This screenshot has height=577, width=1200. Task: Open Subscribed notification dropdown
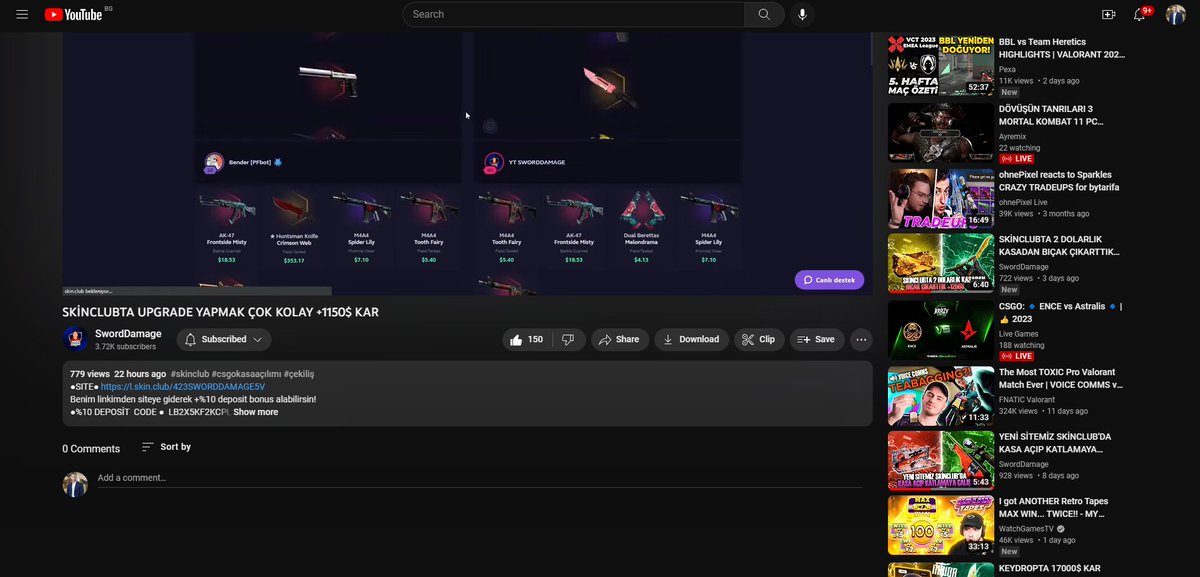224,339
